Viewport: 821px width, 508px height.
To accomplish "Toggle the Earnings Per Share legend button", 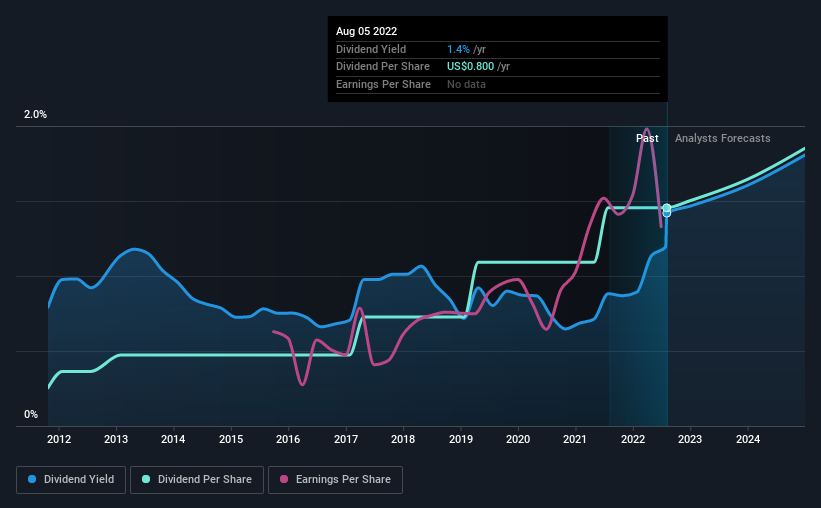I will pyautogui.click(x=335, y=479).
